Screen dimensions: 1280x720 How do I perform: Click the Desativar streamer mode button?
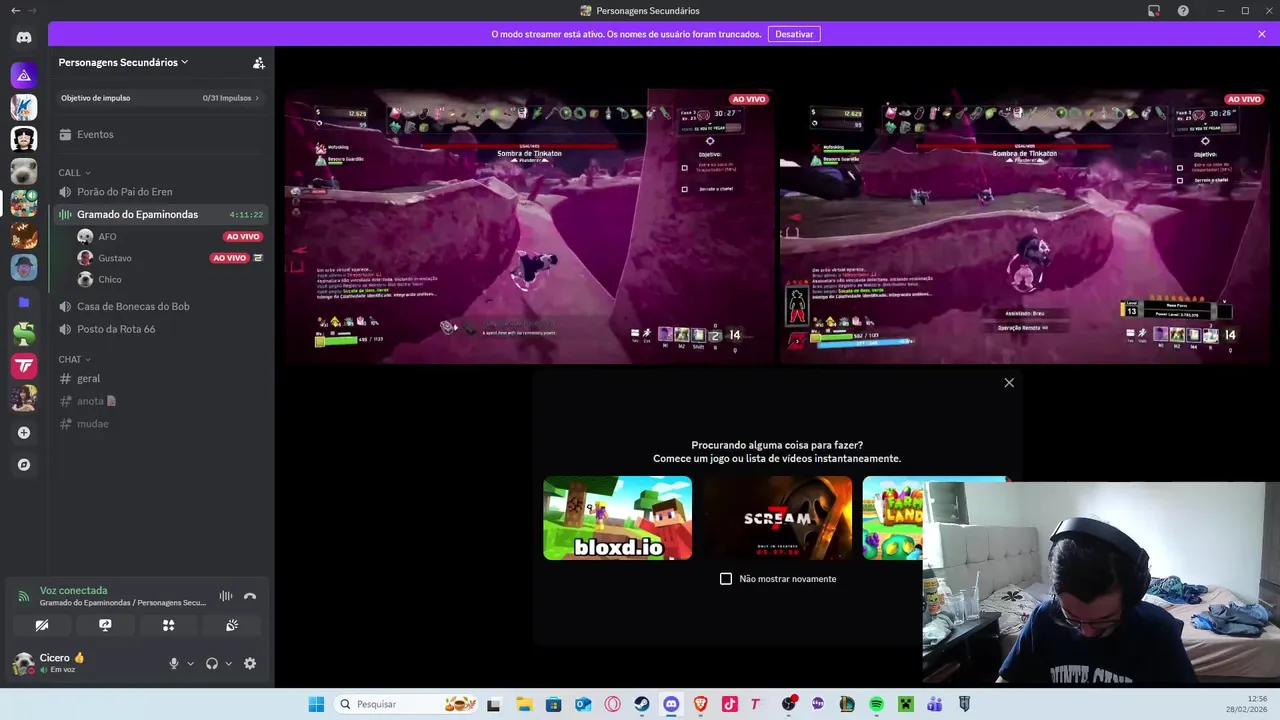click(794, 34)
